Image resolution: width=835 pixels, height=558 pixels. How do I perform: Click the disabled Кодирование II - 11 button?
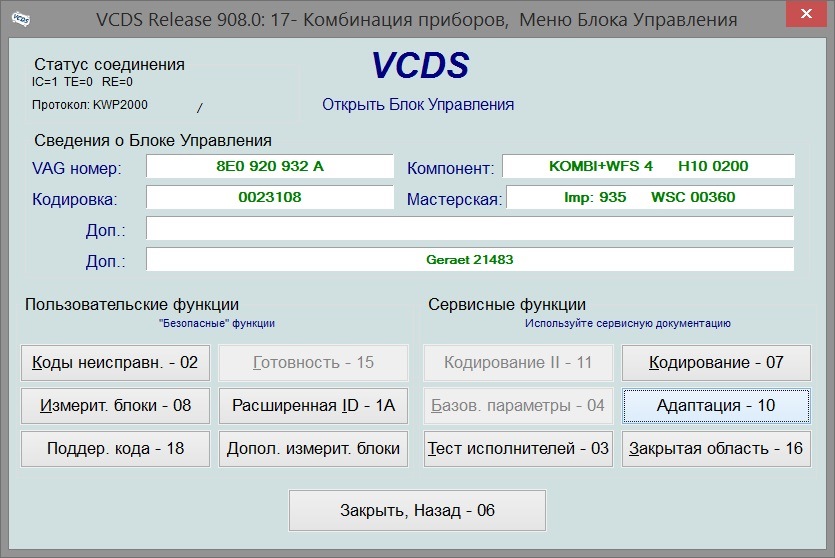pos(518,363)
